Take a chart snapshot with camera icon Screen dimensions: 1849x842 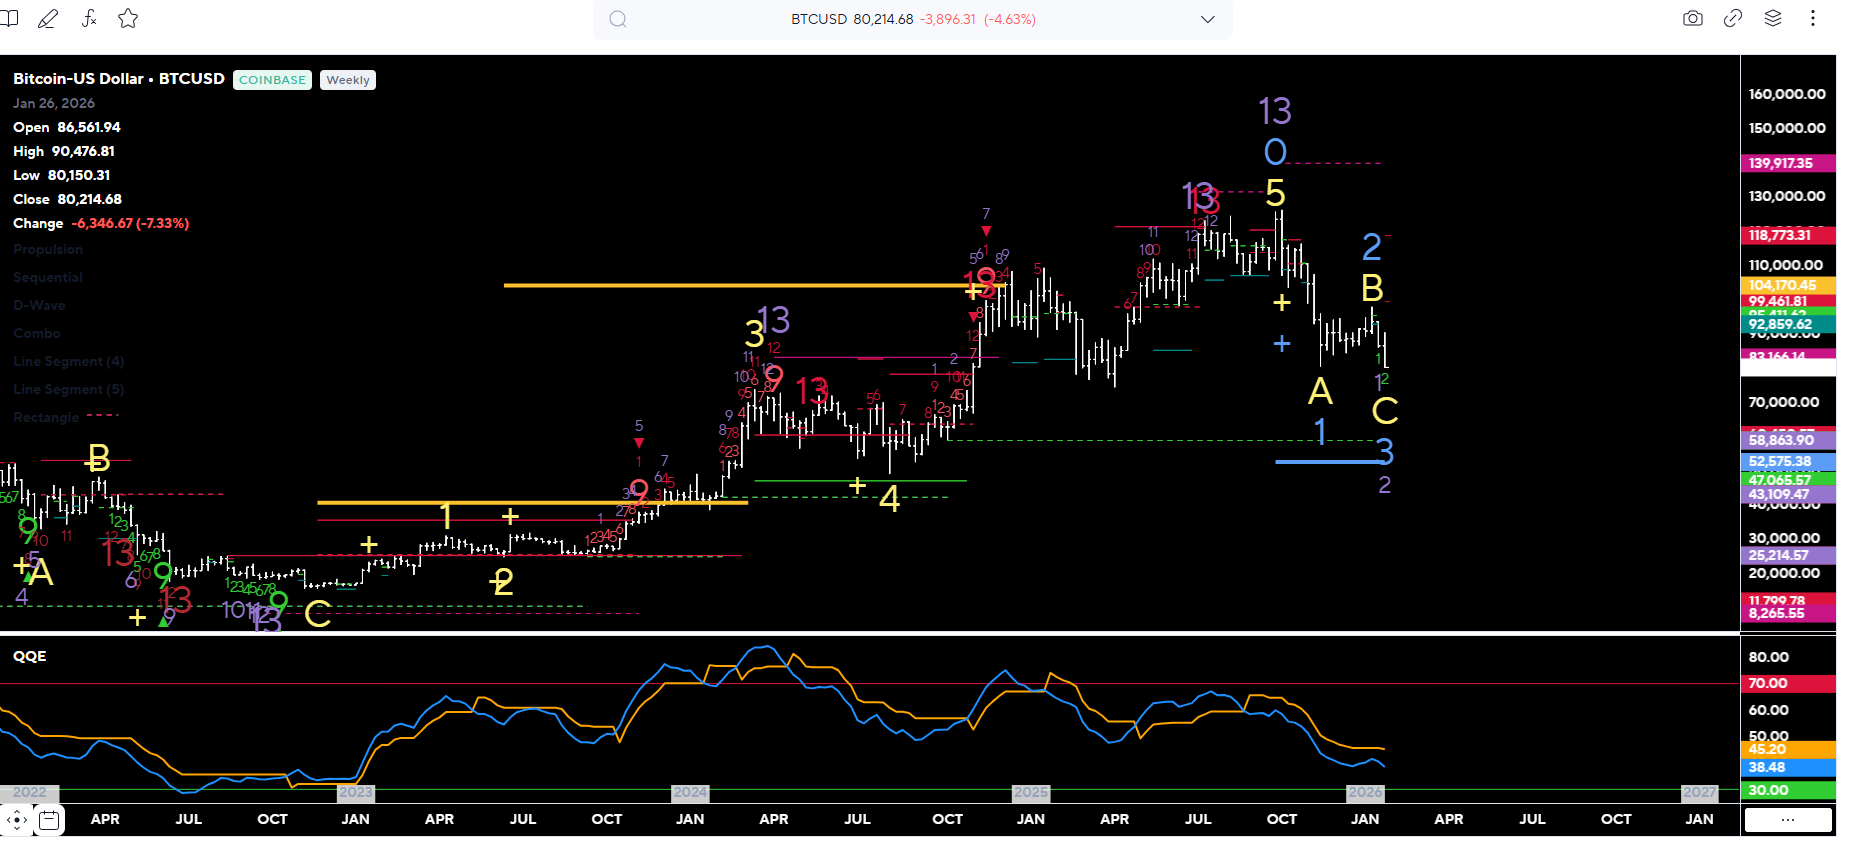pyautogui.click(x=1692, y=19)
